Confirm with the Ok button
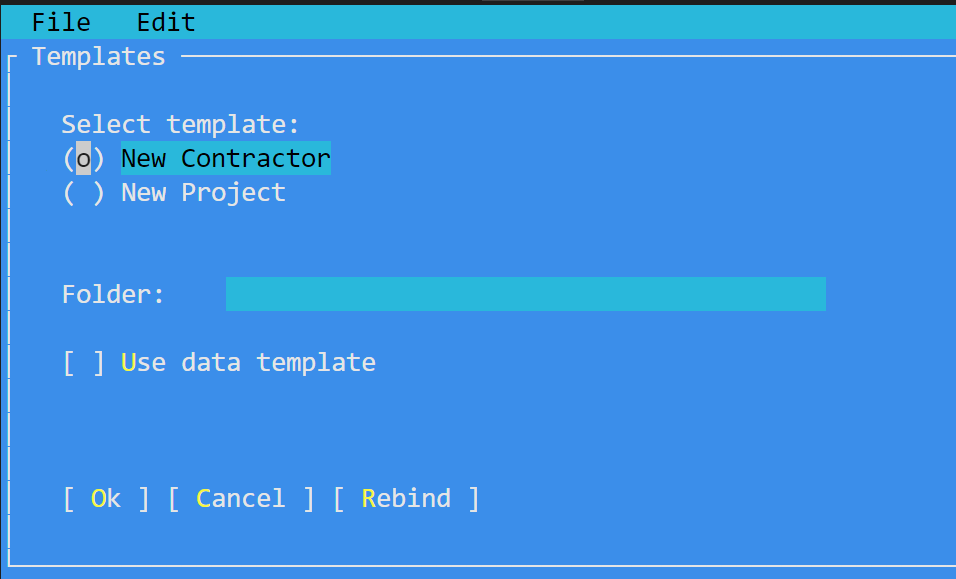 106,499
